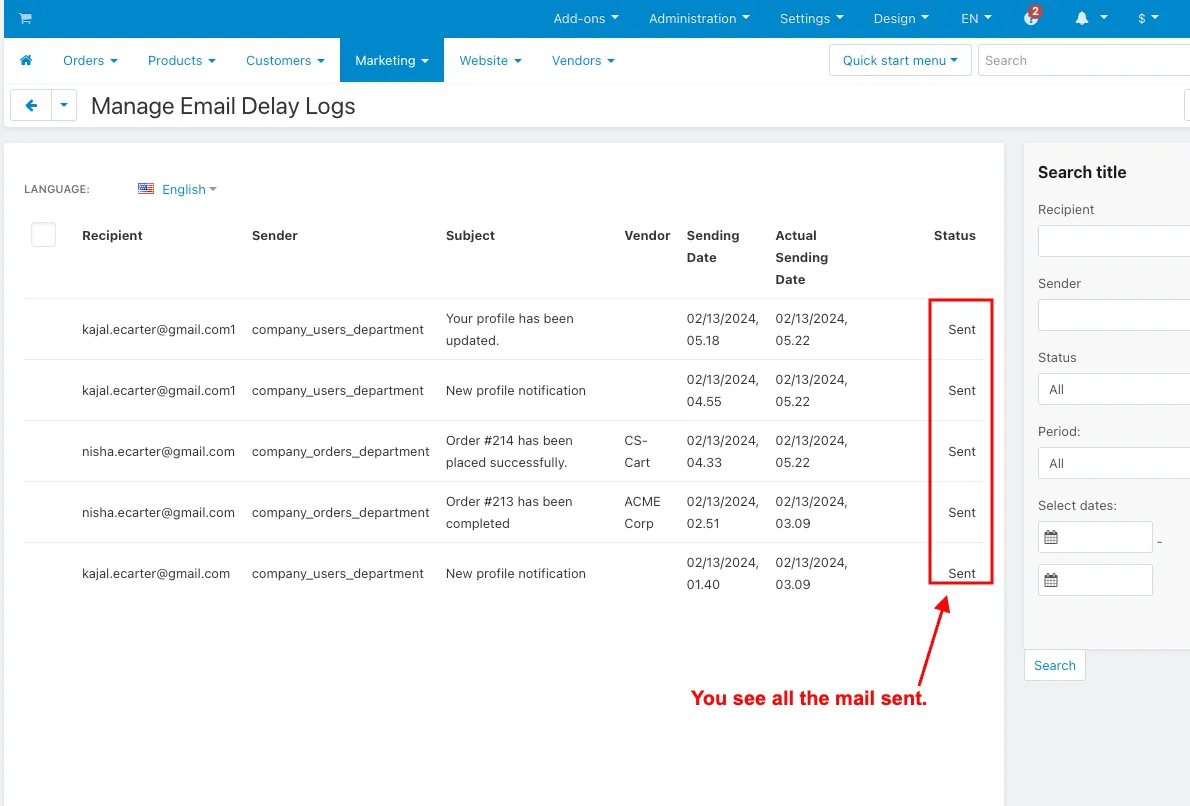Click the back arrow button

31,105
